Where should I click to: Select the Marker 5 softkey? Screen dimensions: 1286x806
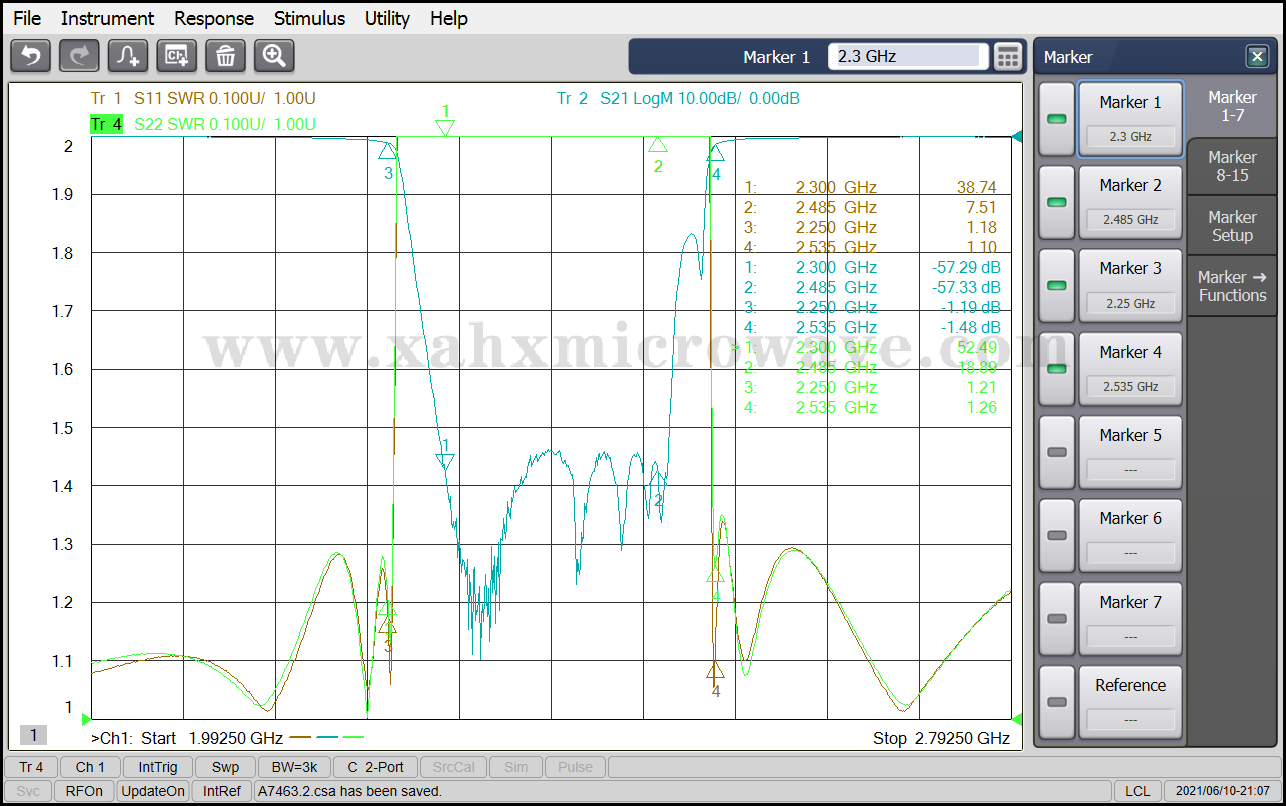pos(1130,452)
